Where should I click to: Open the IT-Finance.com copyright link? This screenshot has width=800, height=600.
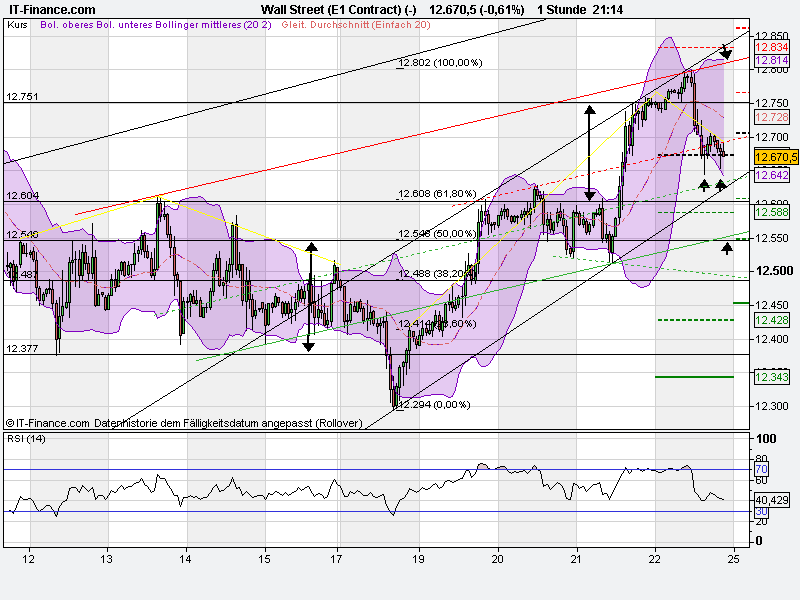tap(46, 422)
